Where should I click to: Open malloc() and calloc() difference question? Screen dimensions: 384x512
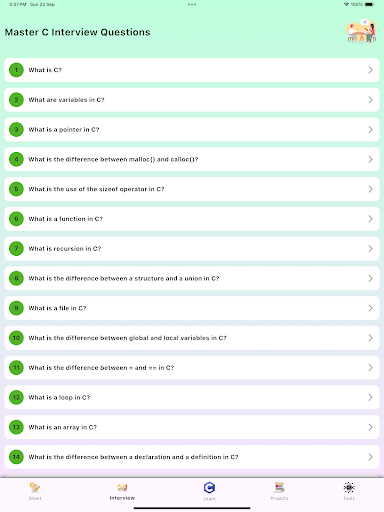(x=192, y=159)
